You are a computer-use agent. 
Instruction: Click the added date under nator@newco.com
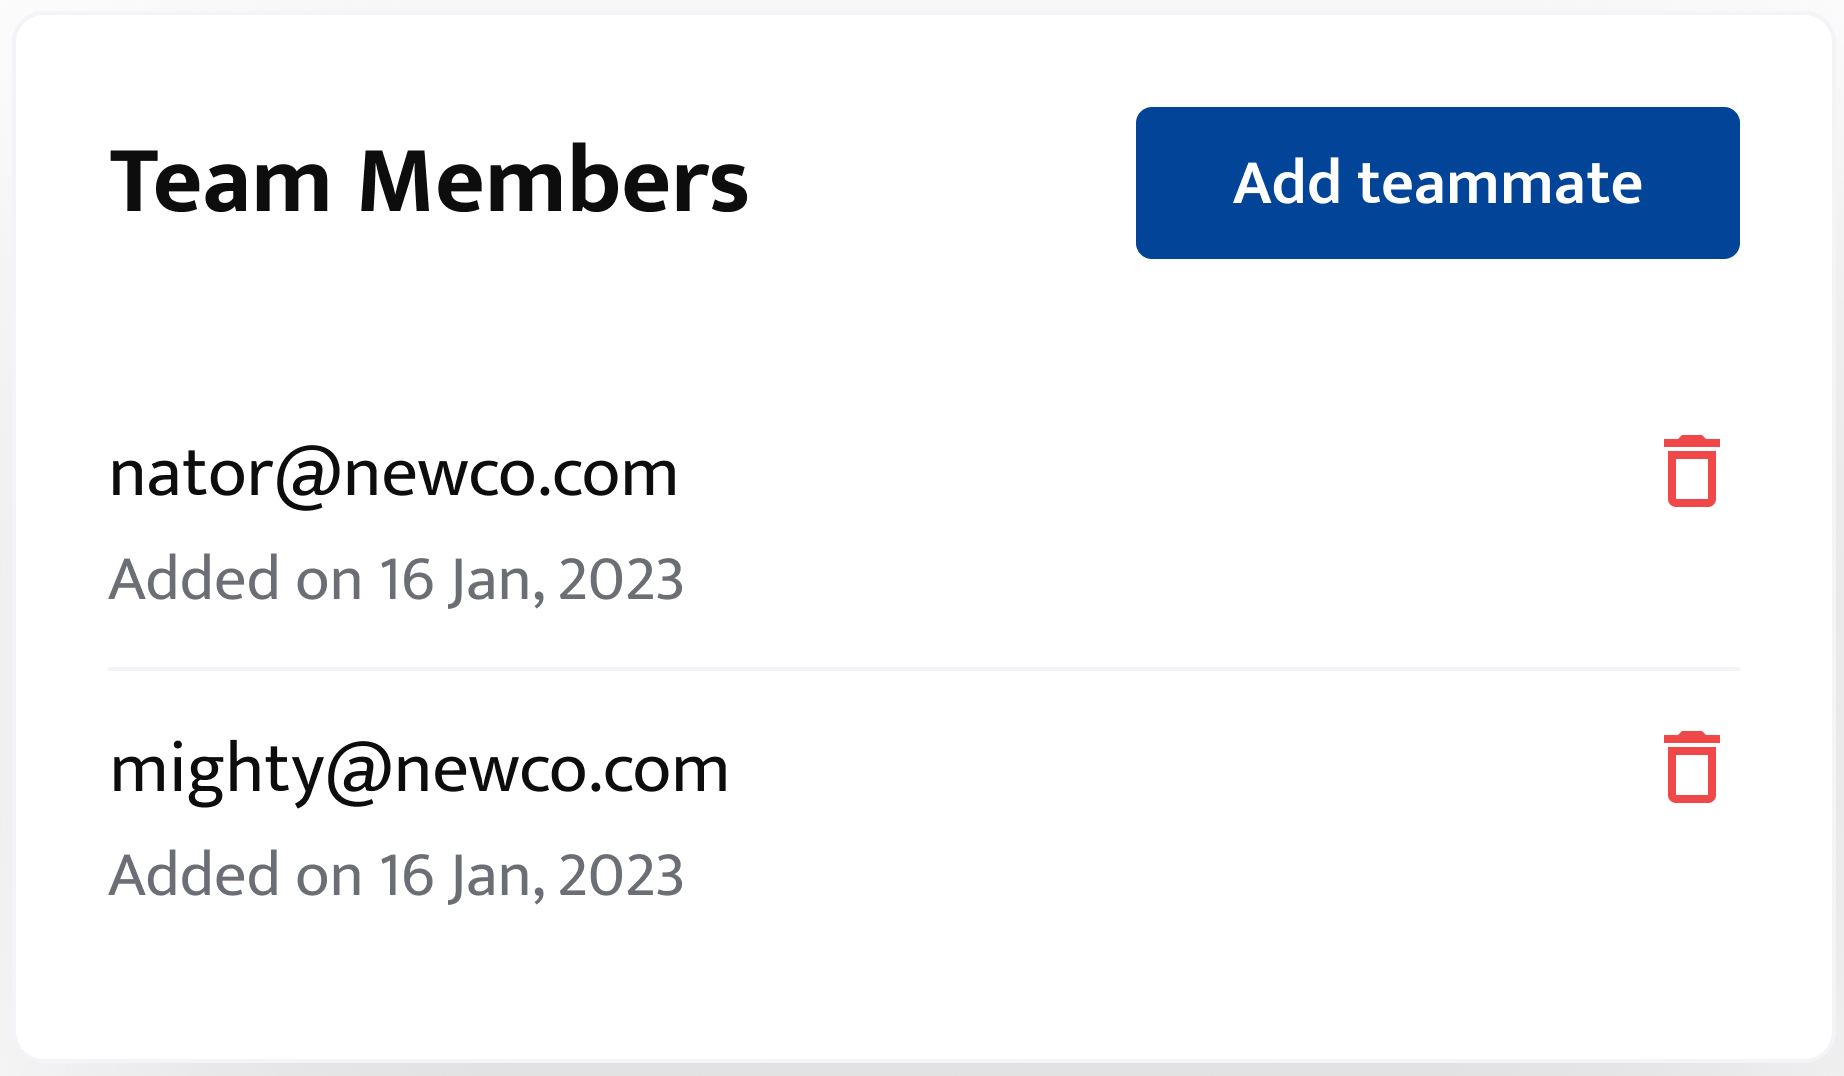tap(396, 579)
